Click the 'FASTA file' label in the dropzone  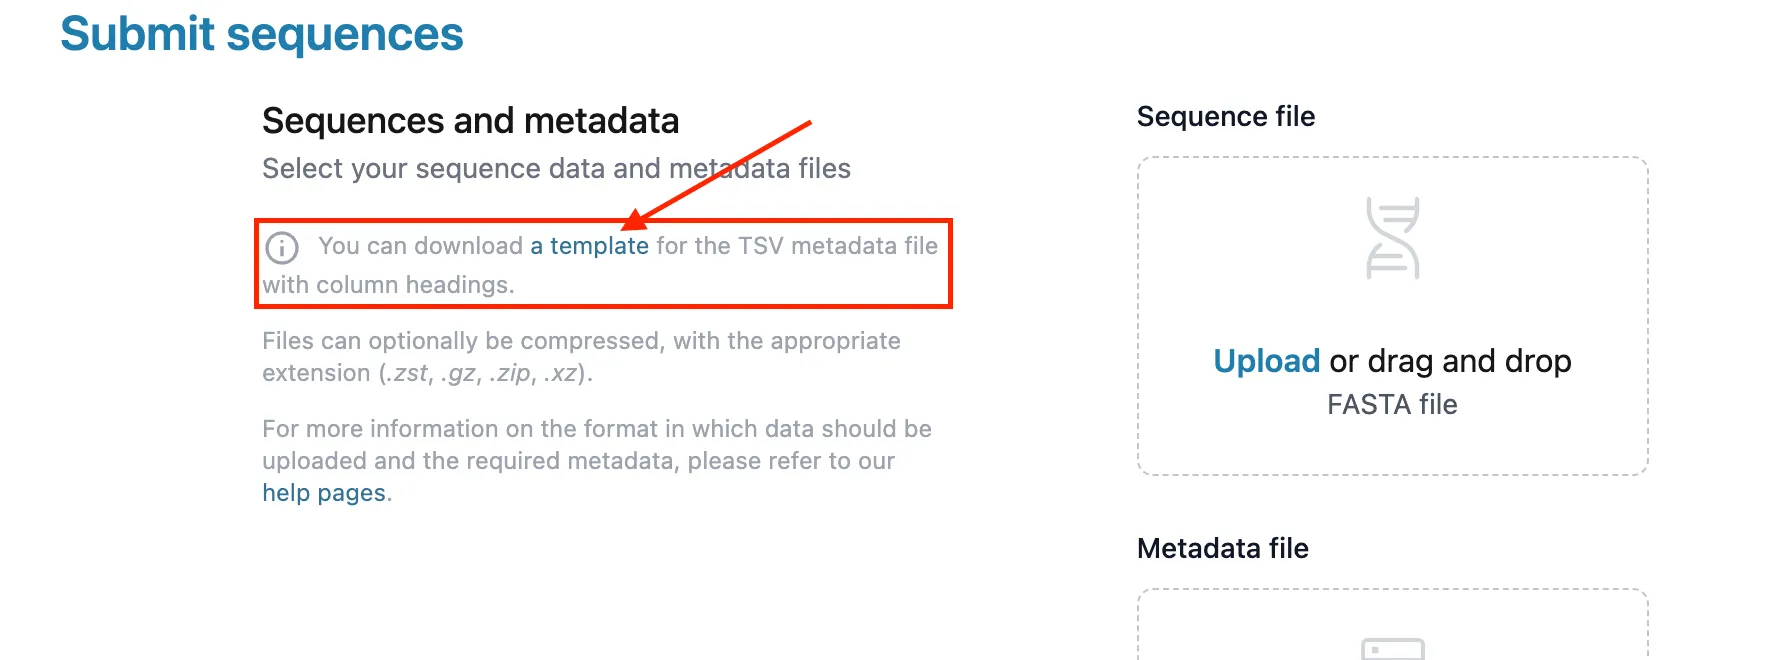(x=1392, y=404)
